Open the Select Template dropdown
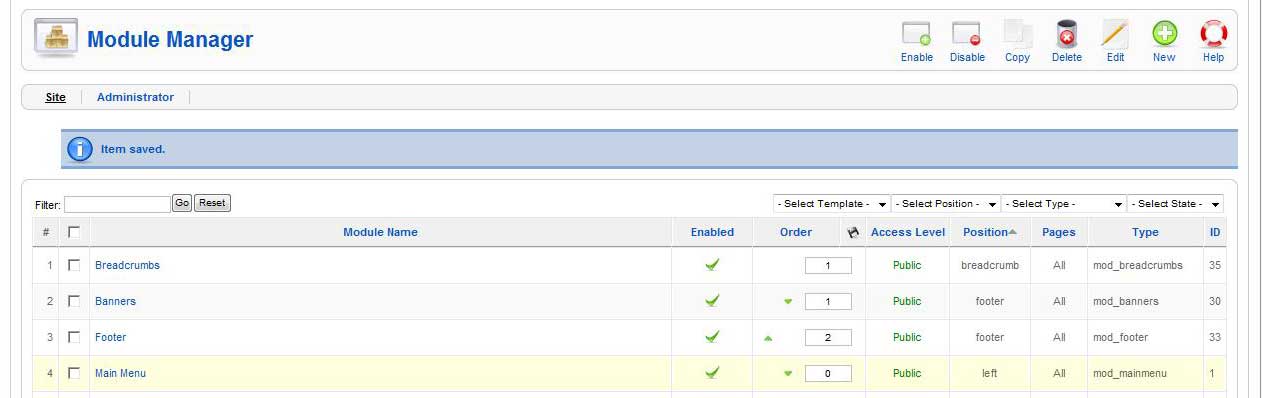 pos(832,204)
